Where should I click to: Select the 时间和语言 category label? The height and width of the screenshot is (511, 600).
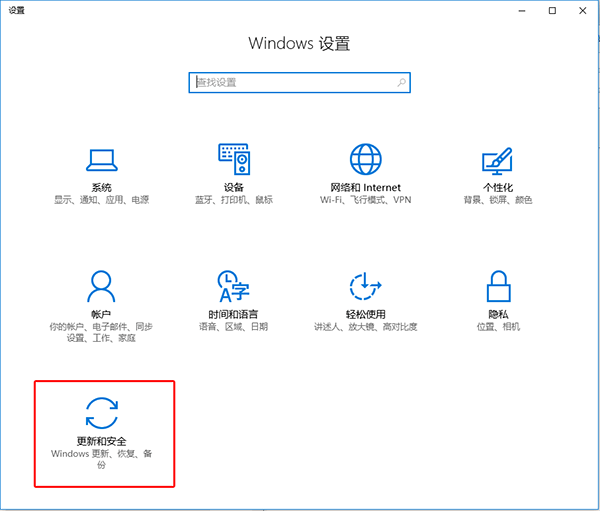click(233, 315)
